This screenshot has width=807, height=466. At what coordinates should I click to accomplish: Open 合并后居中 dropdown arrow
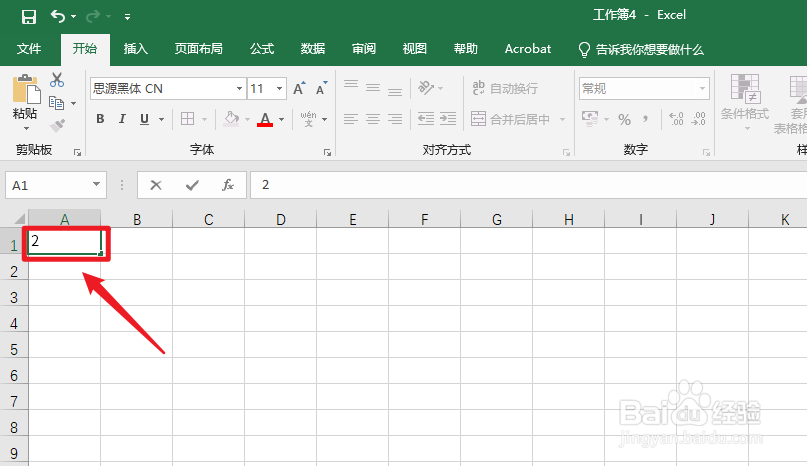563,119
